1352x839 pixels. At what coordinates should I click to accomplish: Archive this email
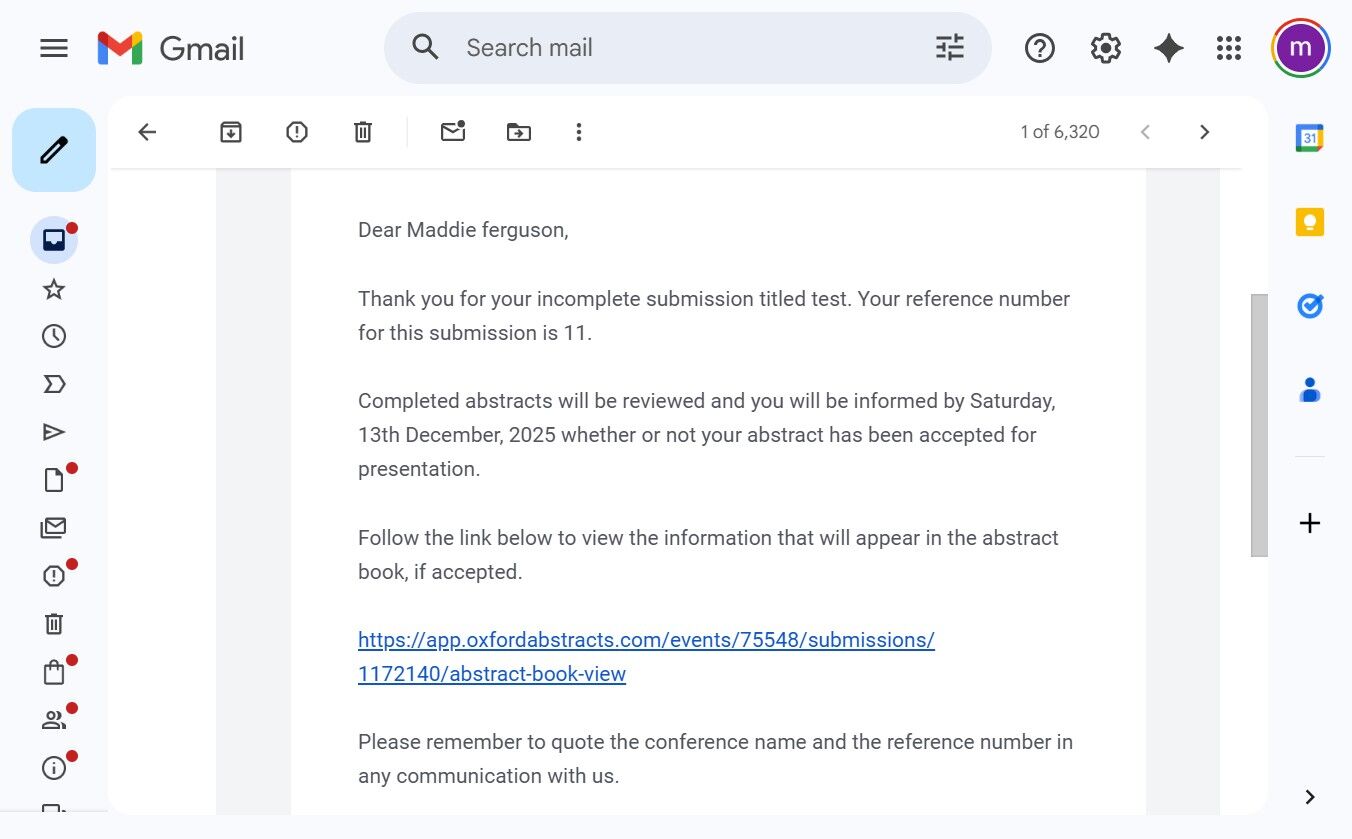coord(231,132)
